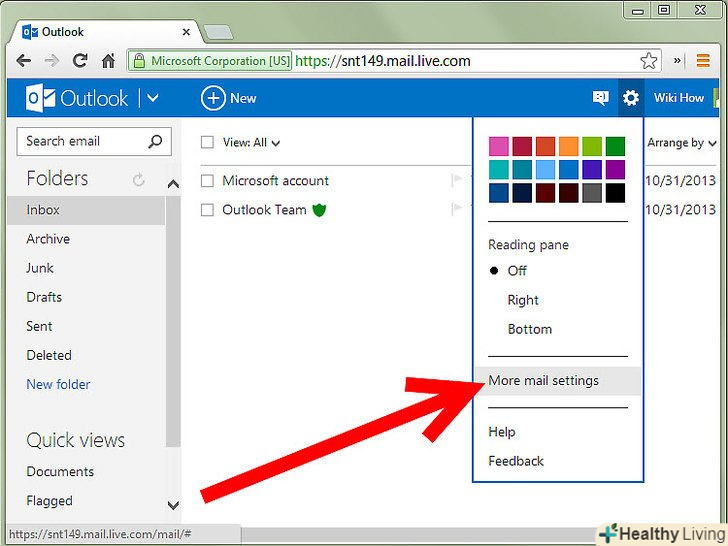This screenshot has height=546, width=728.
Task: Choose the light blue color swatch
Action: (546, 169)
